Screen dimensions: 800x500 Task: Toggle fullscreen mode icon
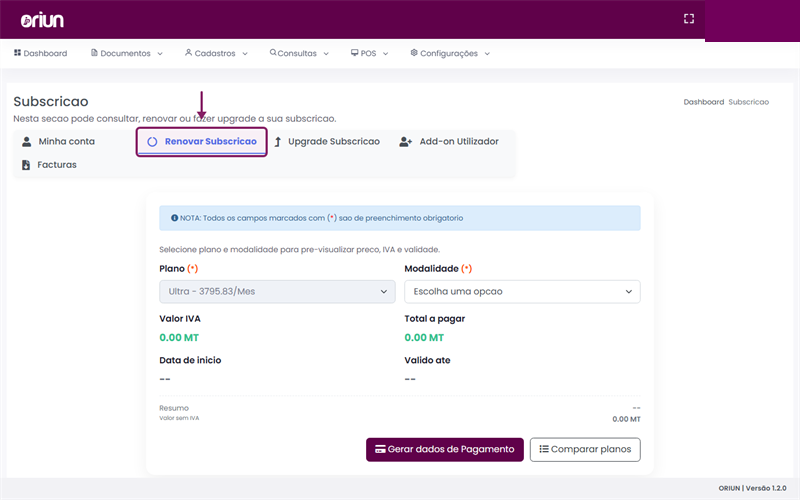coord(689,19)
